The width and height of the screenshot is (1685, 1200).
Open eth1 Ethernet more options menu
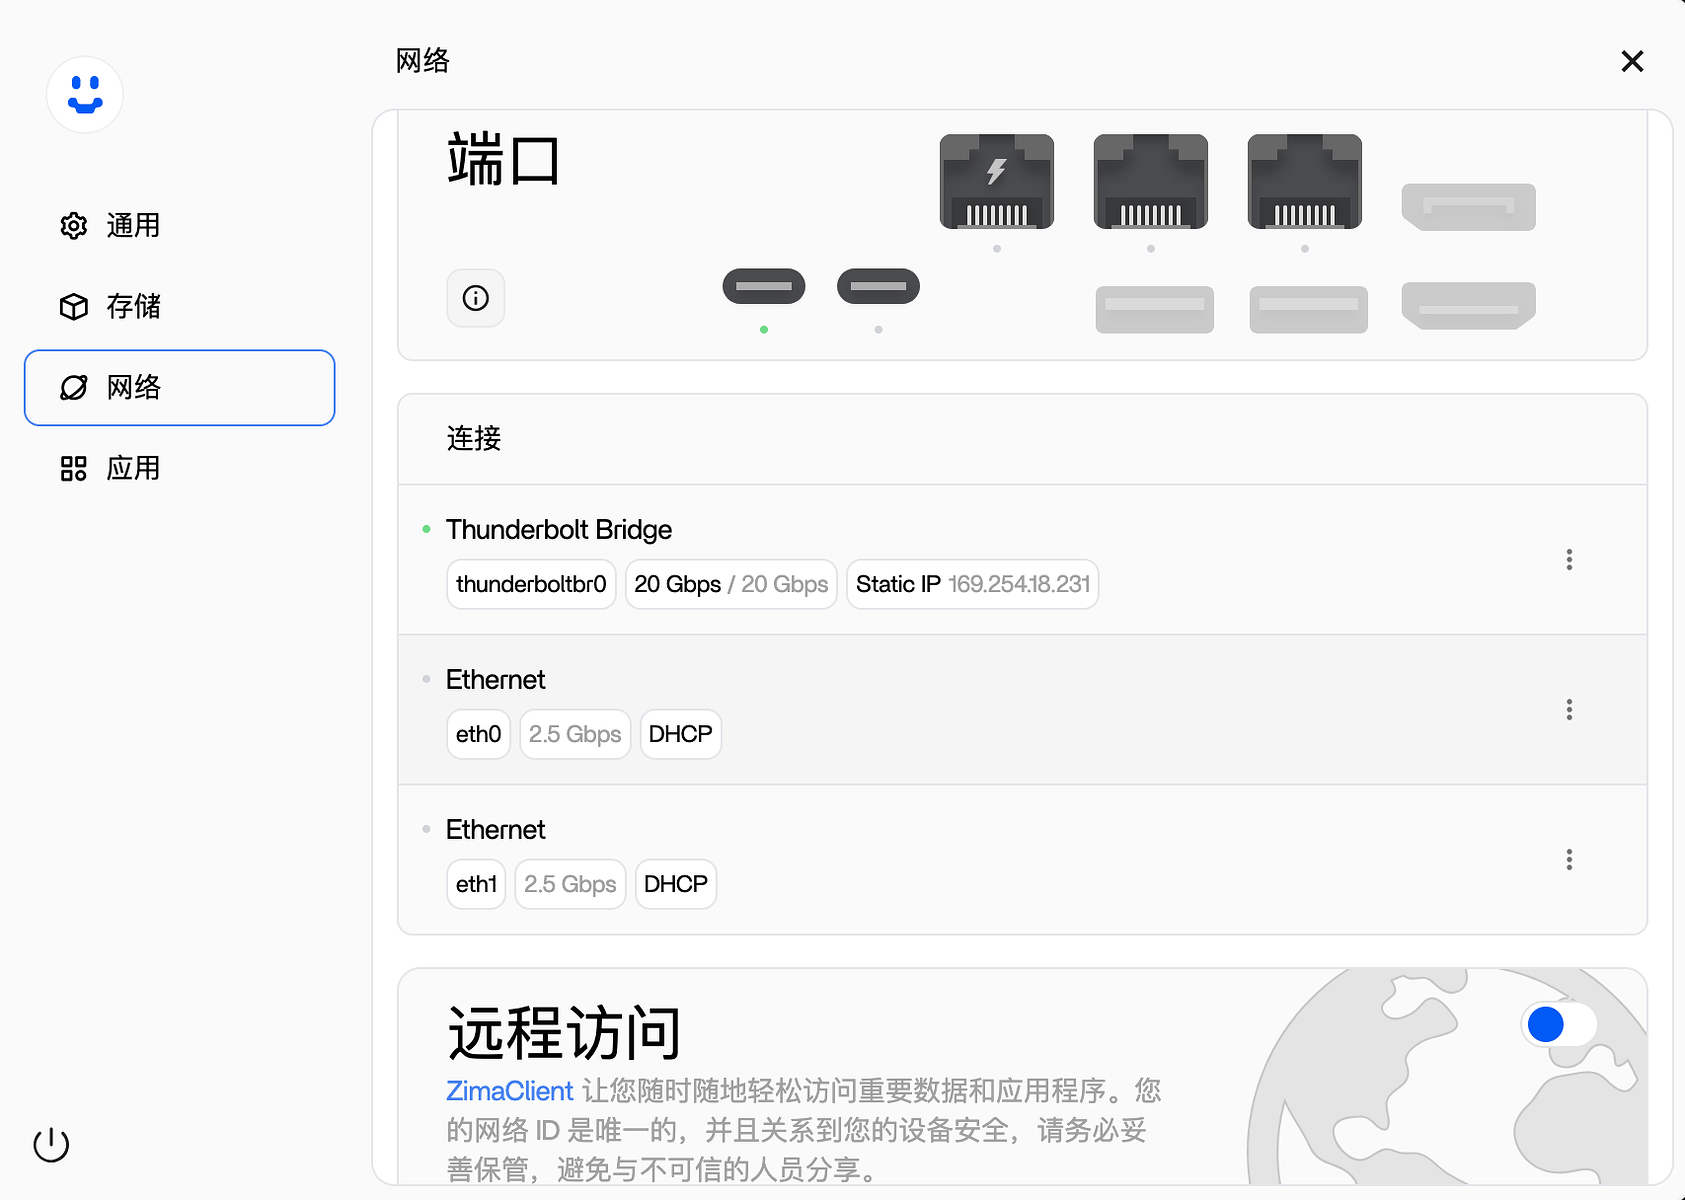point(1569,860)
